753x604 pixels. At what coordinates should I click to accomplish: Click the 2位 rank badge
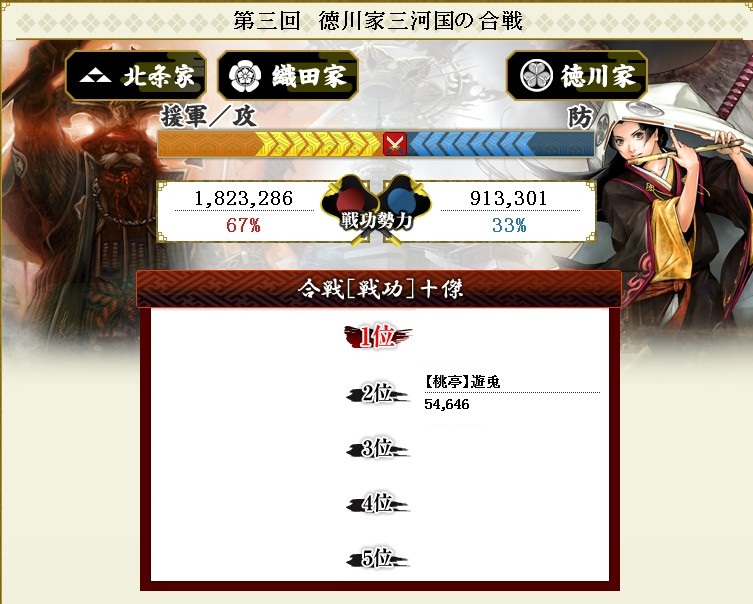click(x=377, y=394)
